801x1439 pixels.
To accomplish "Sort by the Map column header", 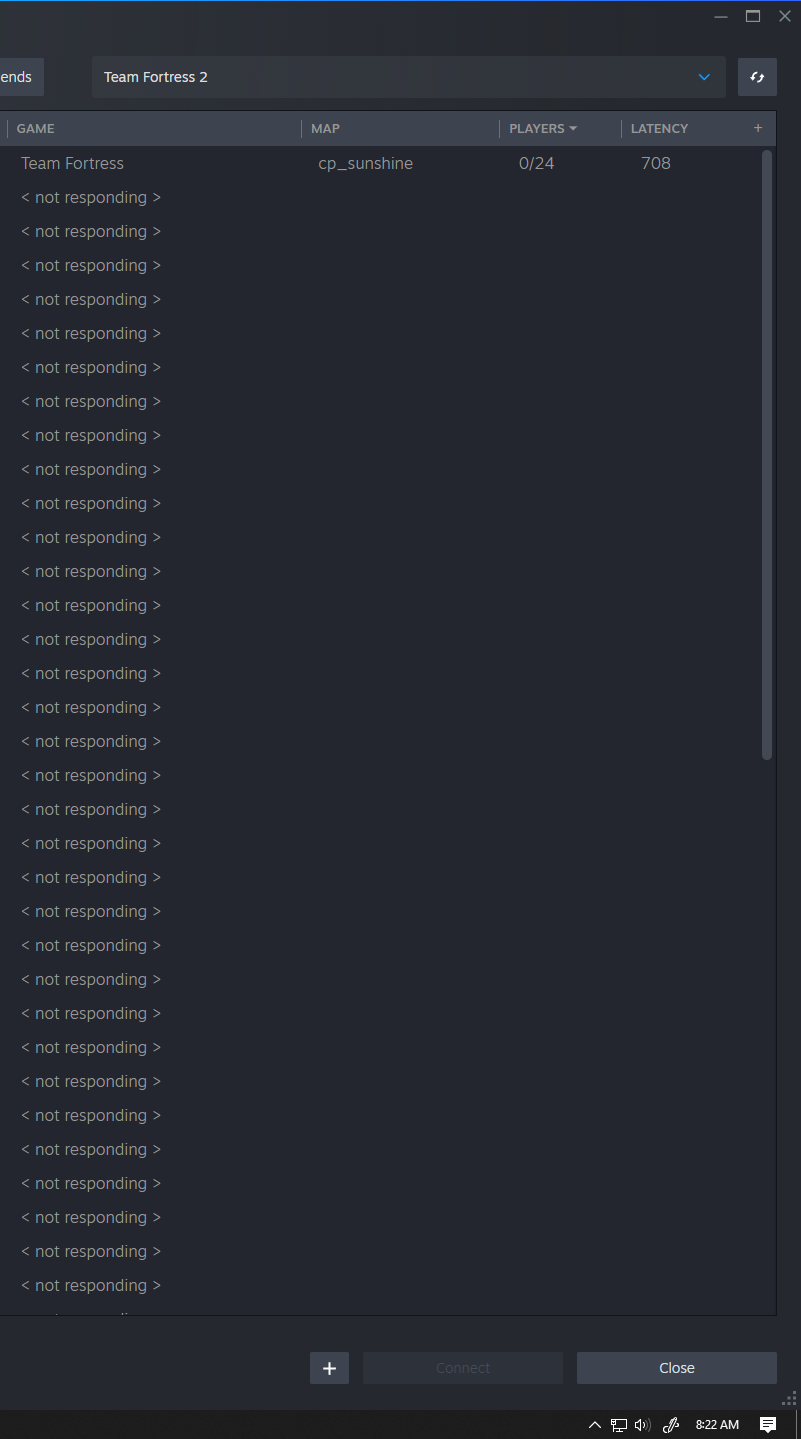I will 325,128.
